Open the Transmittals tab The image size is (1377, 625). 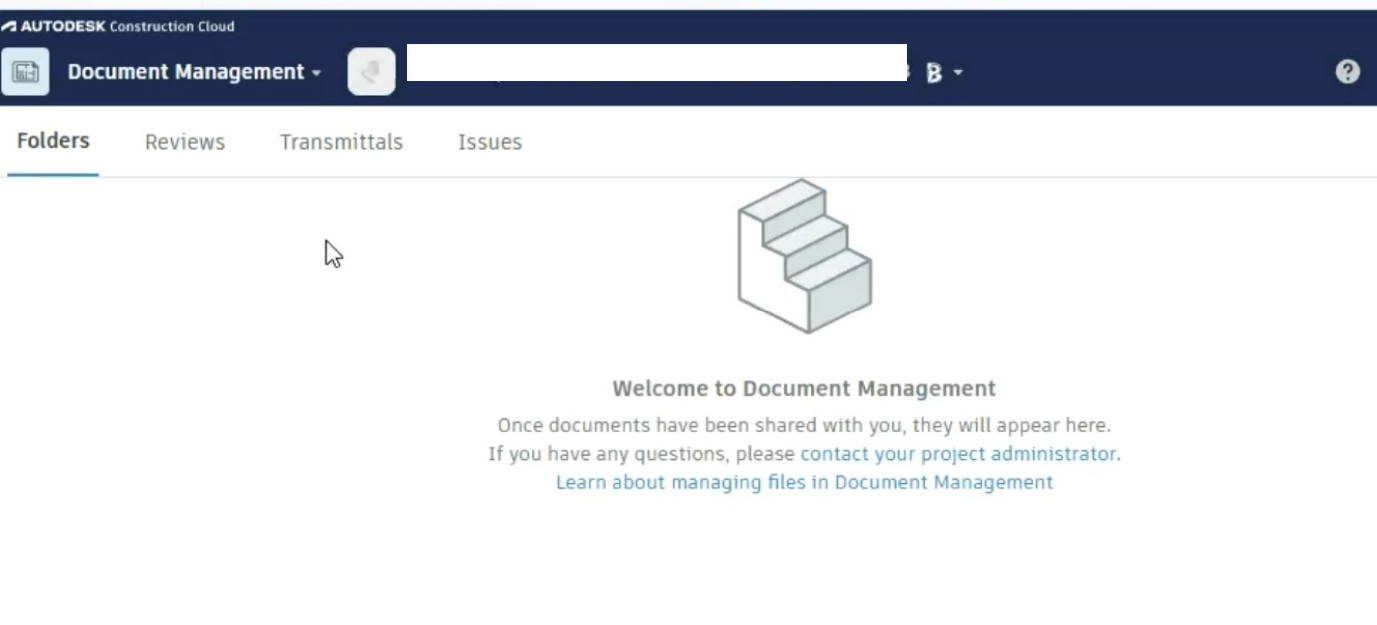pos(341,142)
